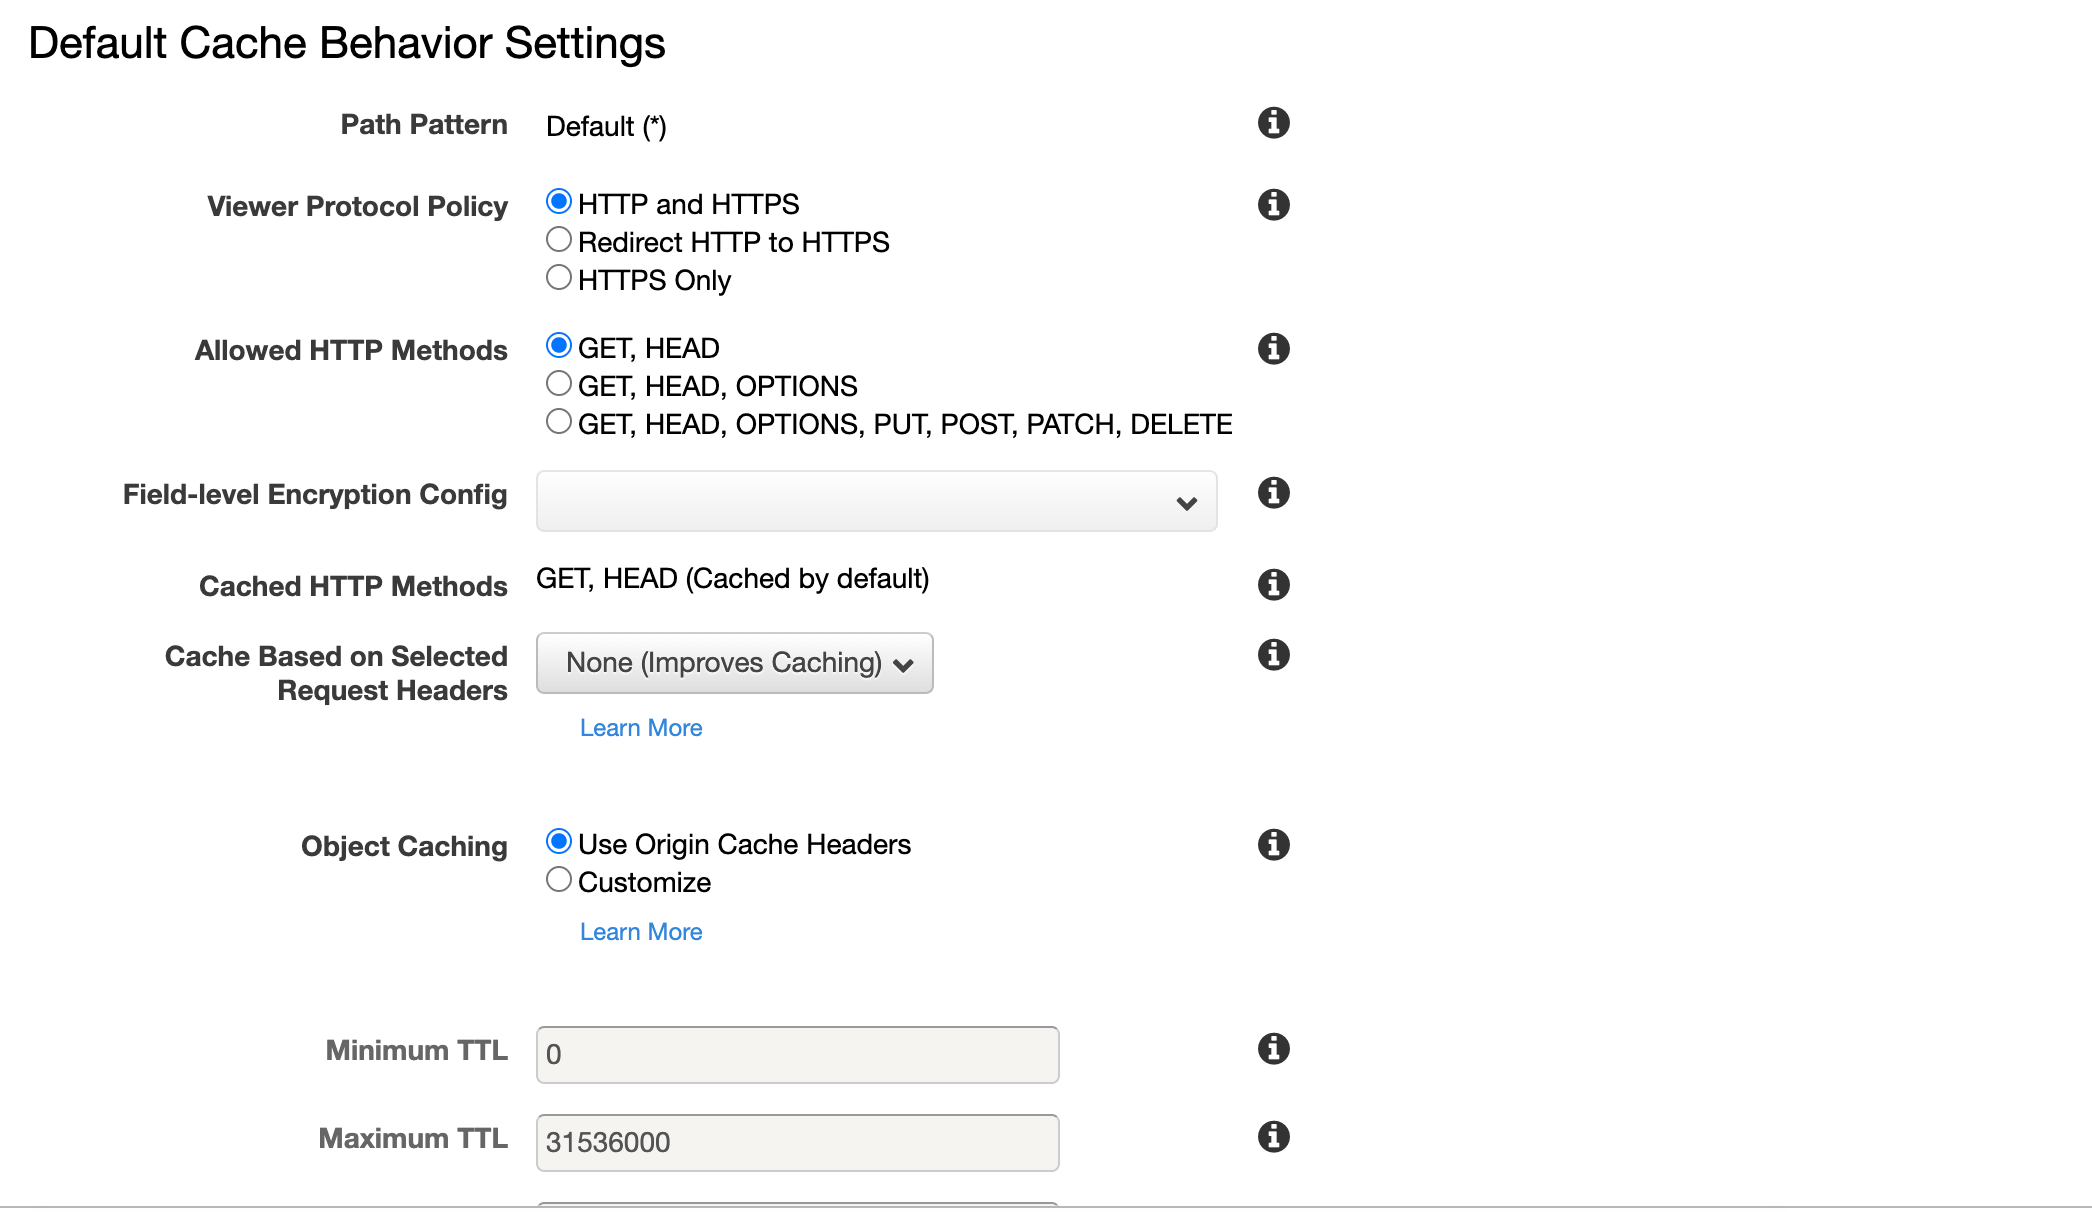Click Learn More under request headers caching
This screenshot has width=2092, height=1212.
(x=641, y=727)
